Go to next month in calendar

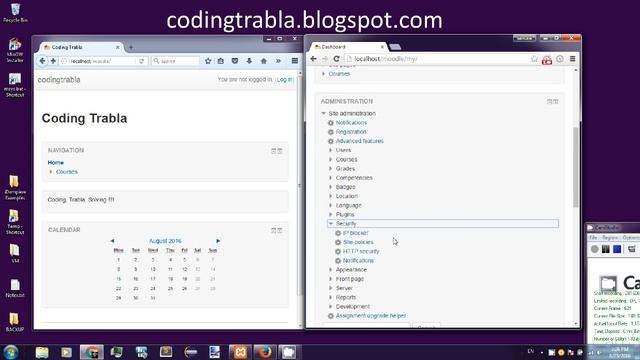tap(218, 241)
